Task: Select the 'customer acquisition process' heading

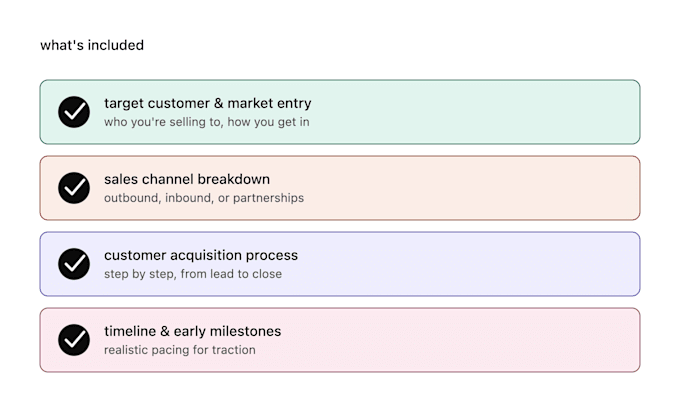Action: (201, 256)
